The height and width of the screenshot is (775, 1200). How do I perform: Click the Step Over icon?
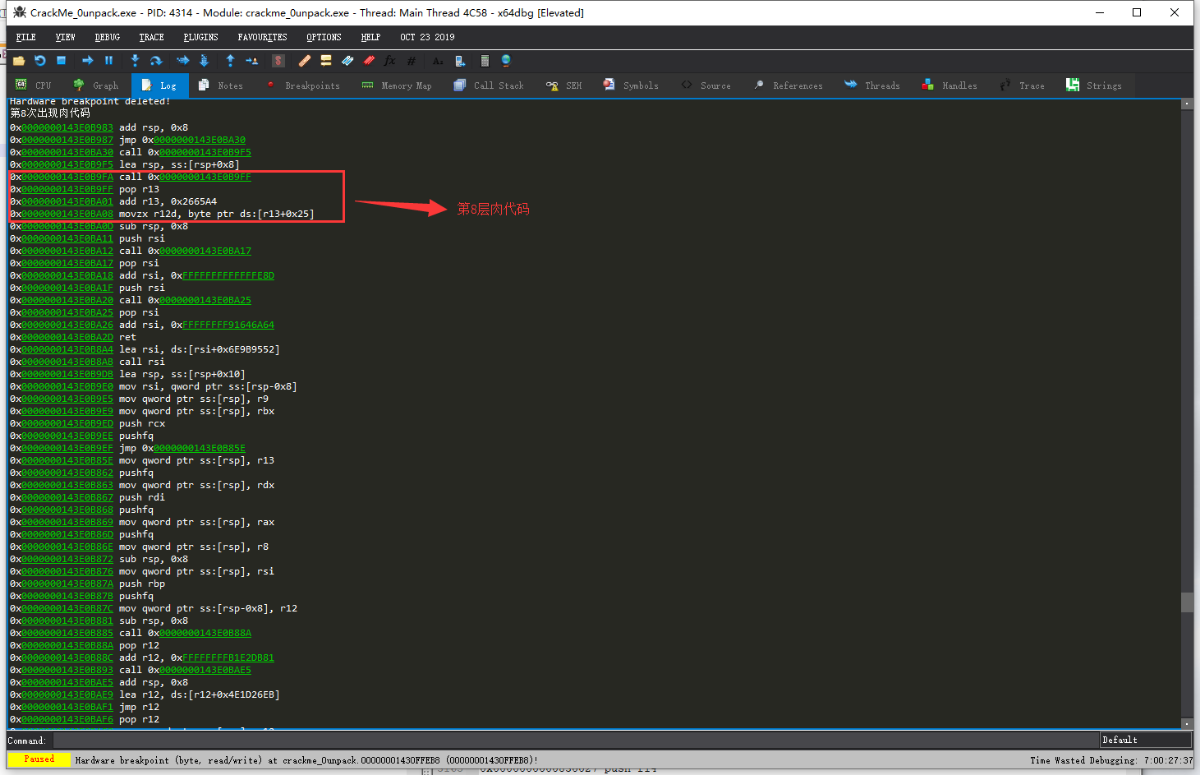pyautogui.click(x=156, y=61)
